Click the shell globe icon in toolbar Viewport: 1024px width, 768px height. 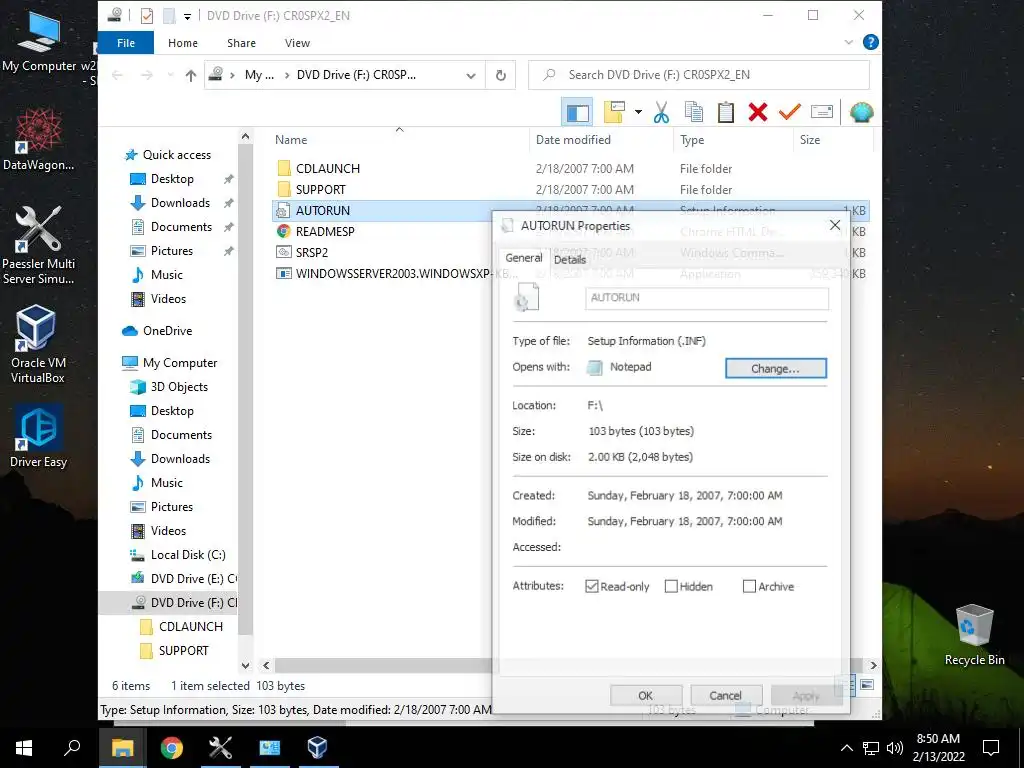pos(861,112)
